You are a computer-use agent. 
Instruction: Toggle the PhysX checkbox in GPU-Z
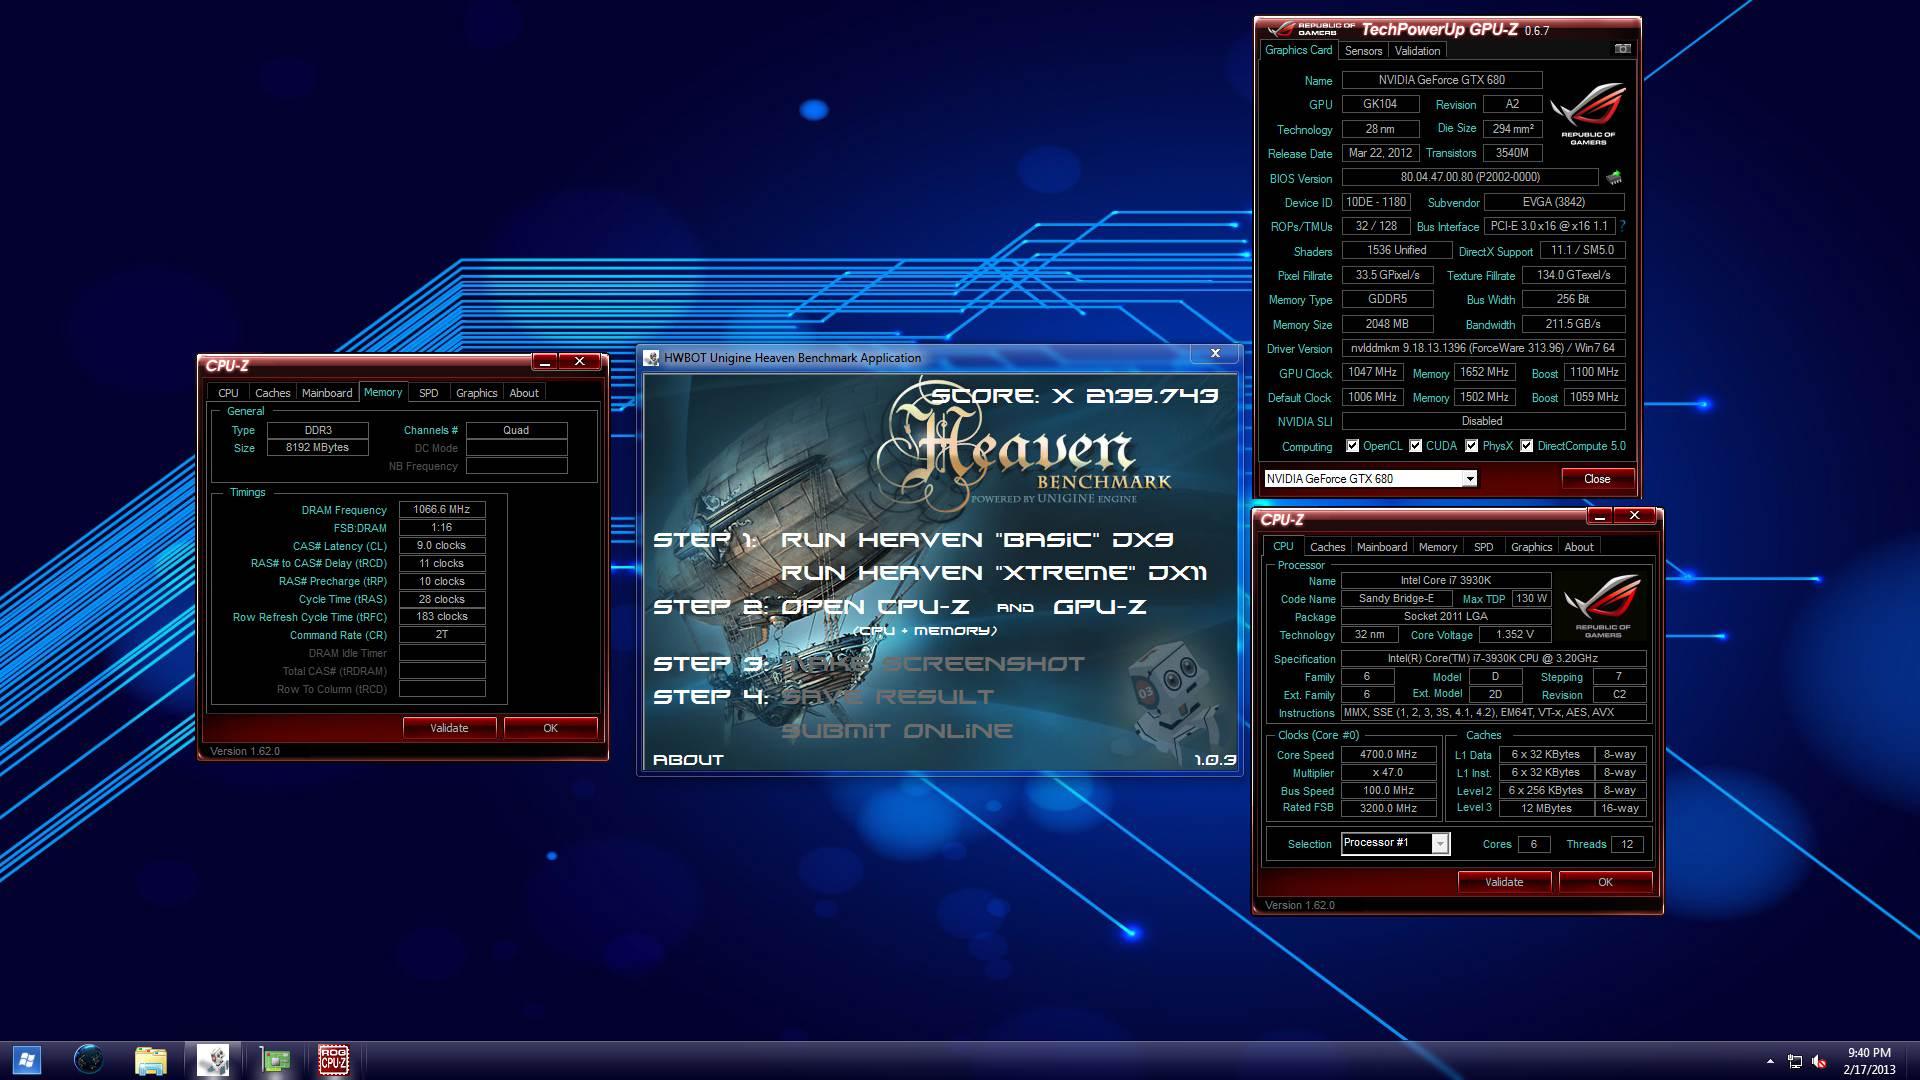click(x=1471, y=446)
